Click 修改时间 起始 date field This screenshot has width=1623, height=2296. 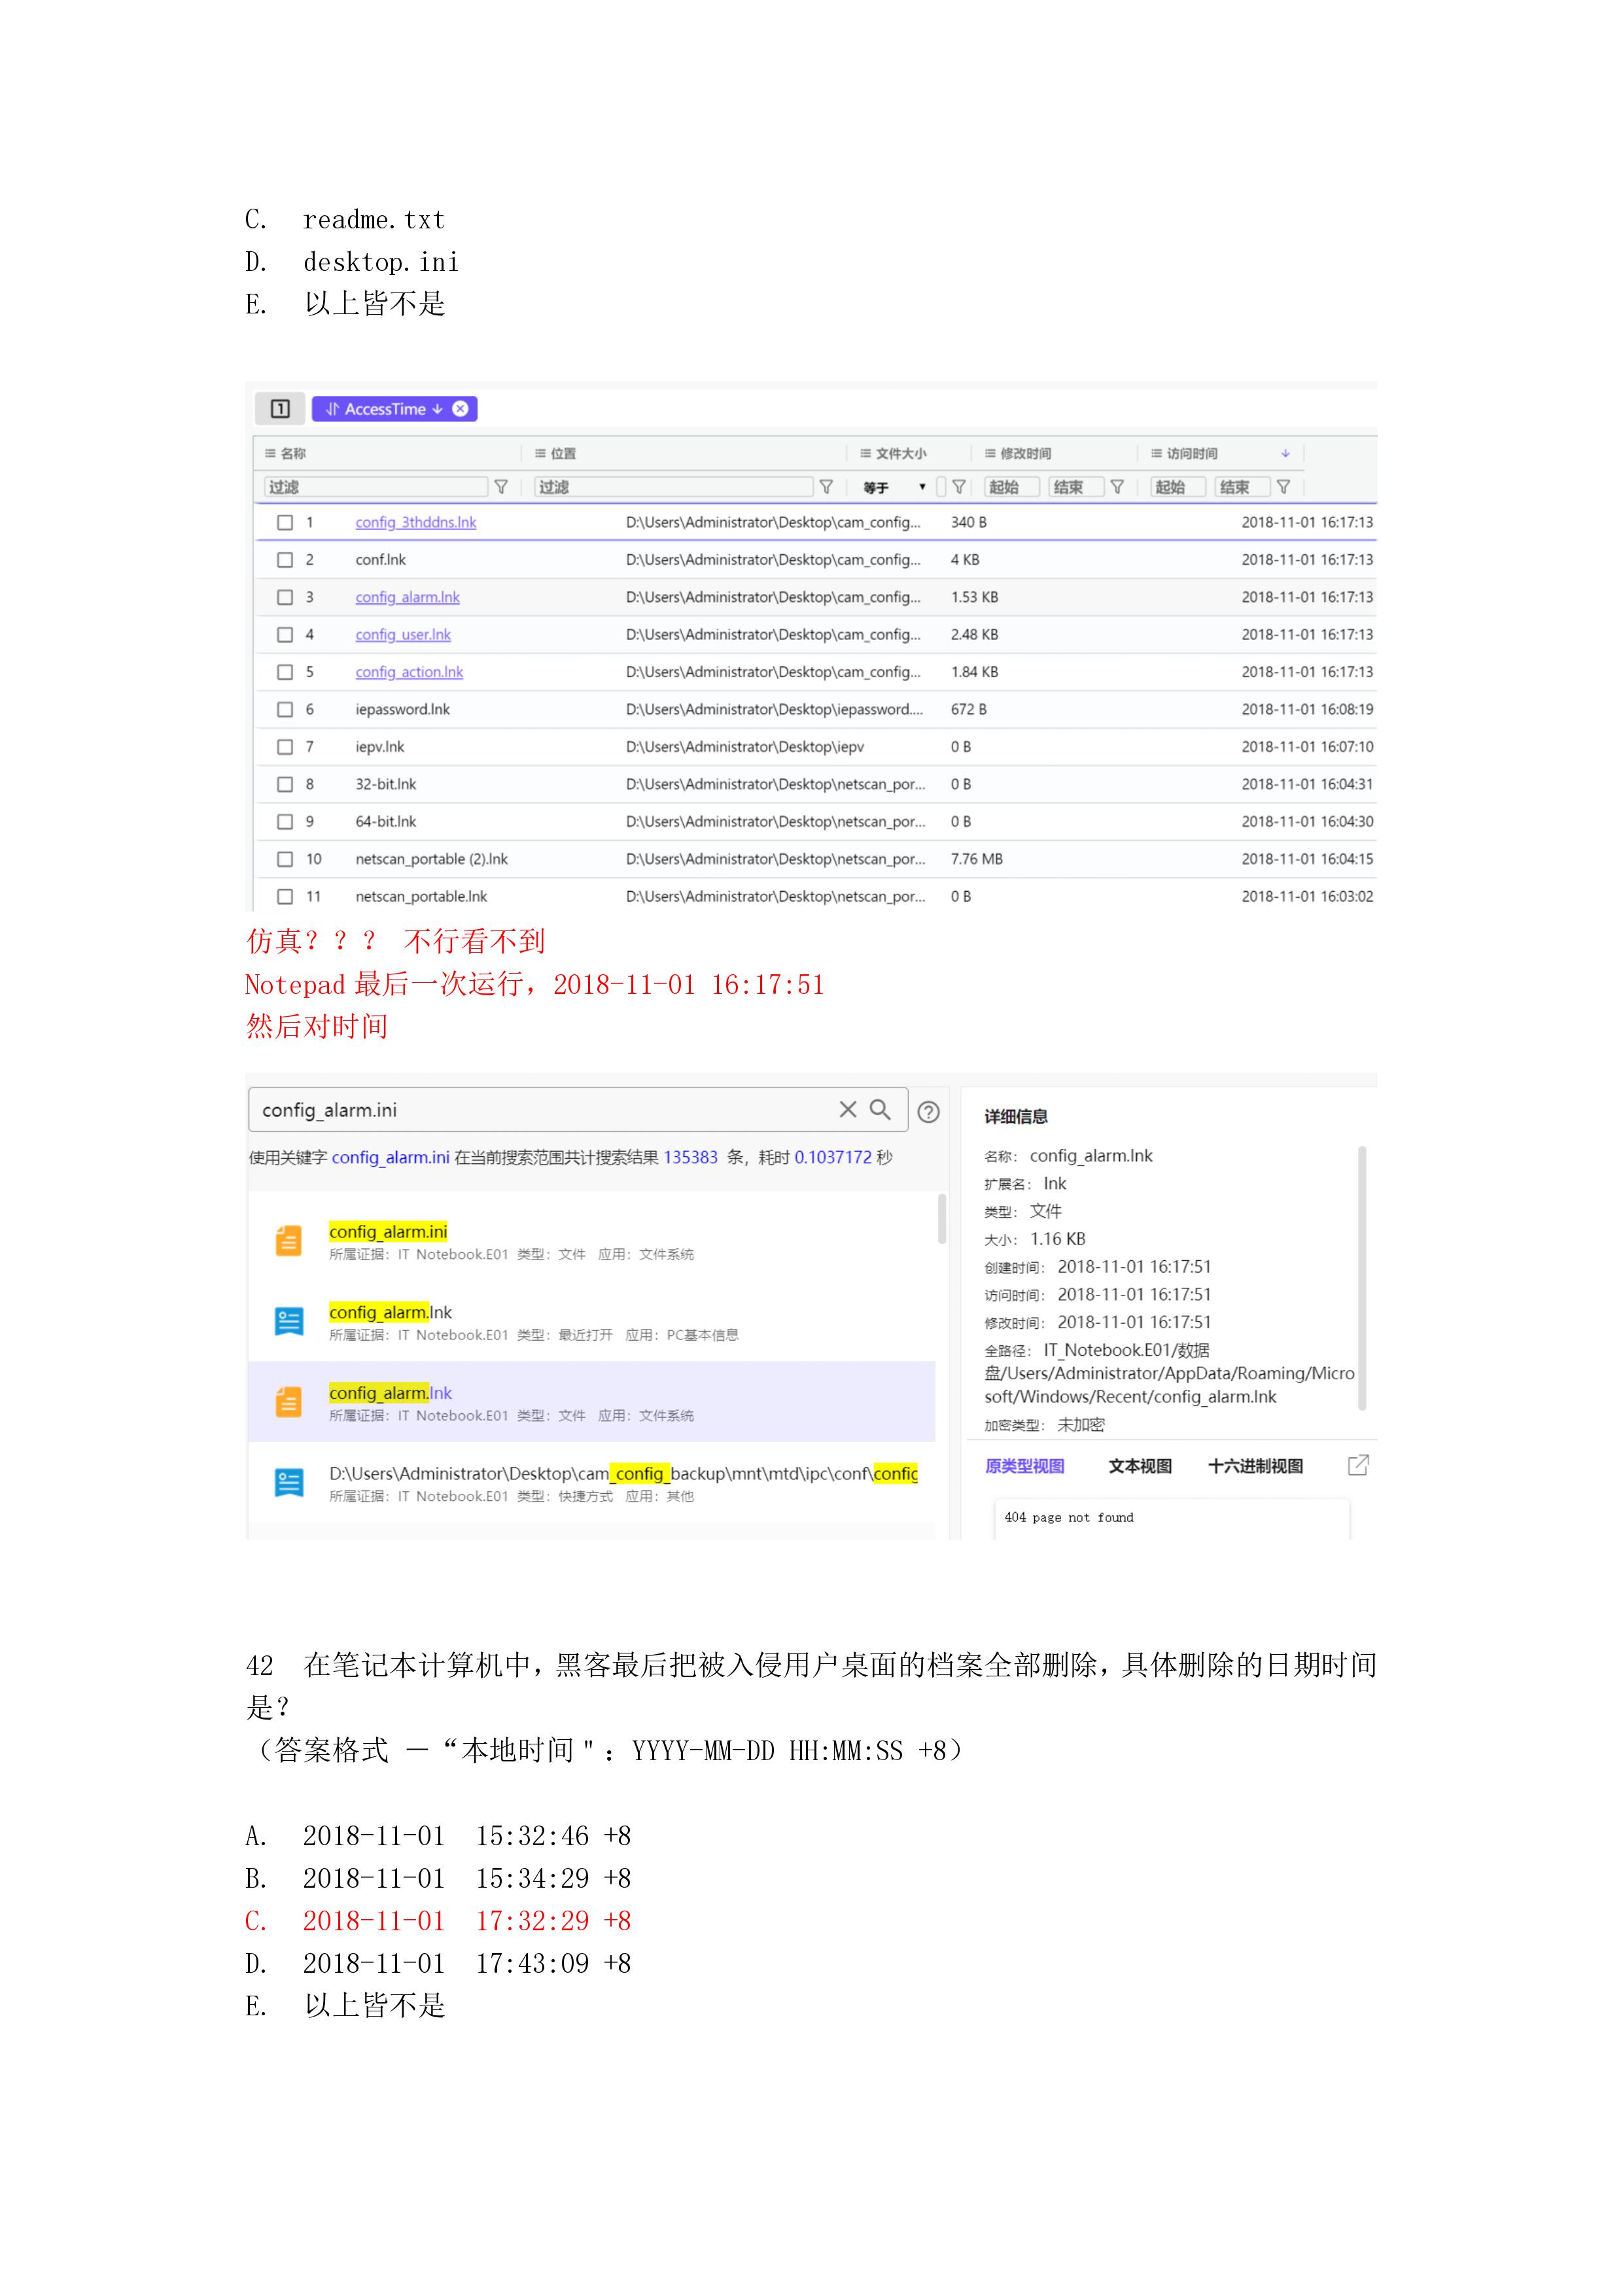click(1012, 487)
